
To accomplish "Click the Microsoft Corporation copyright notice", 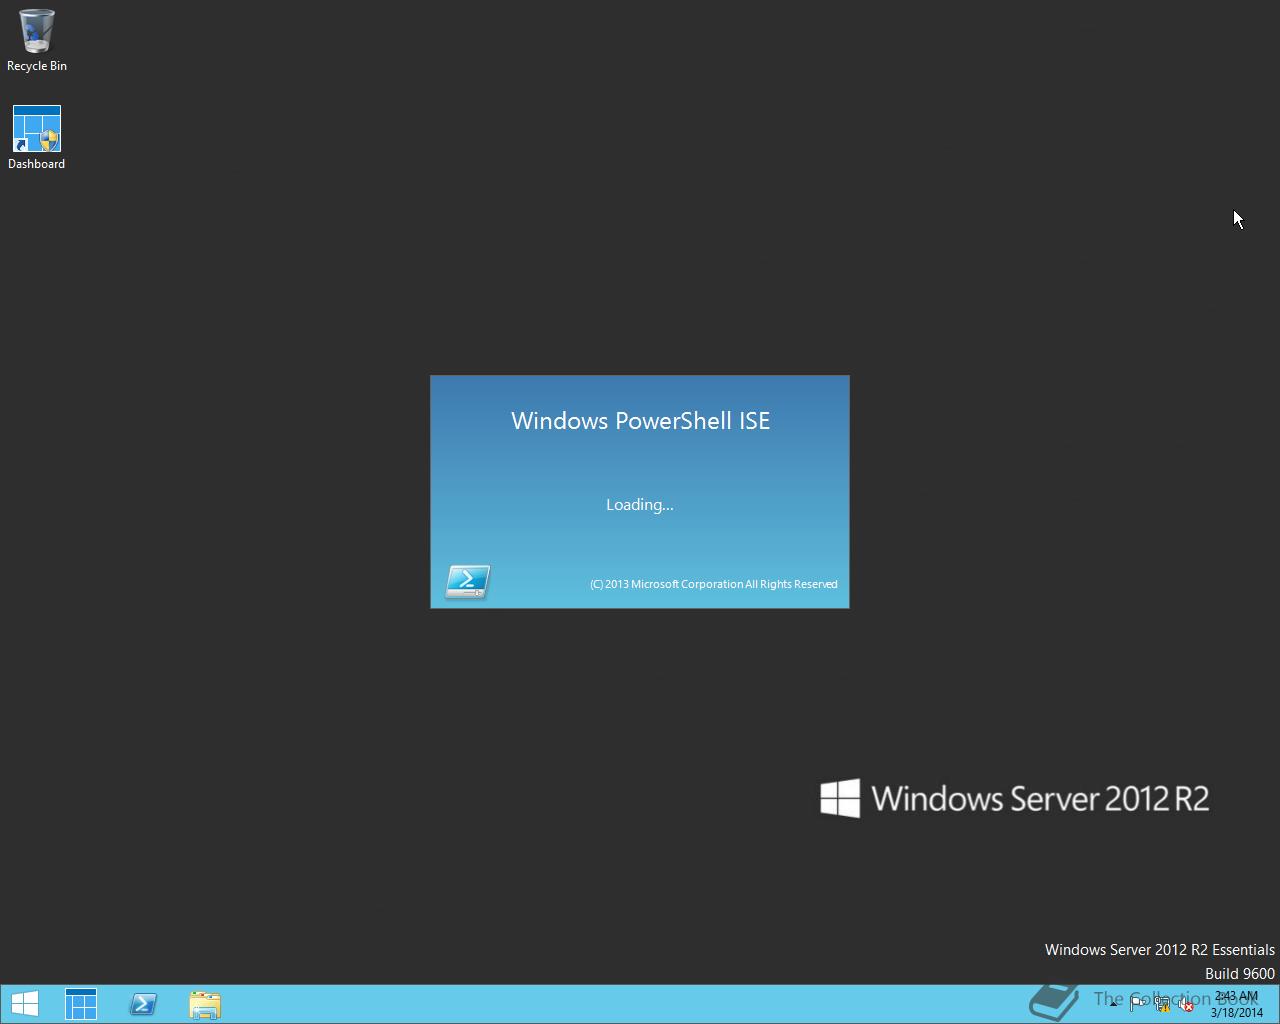I will 714,584.
